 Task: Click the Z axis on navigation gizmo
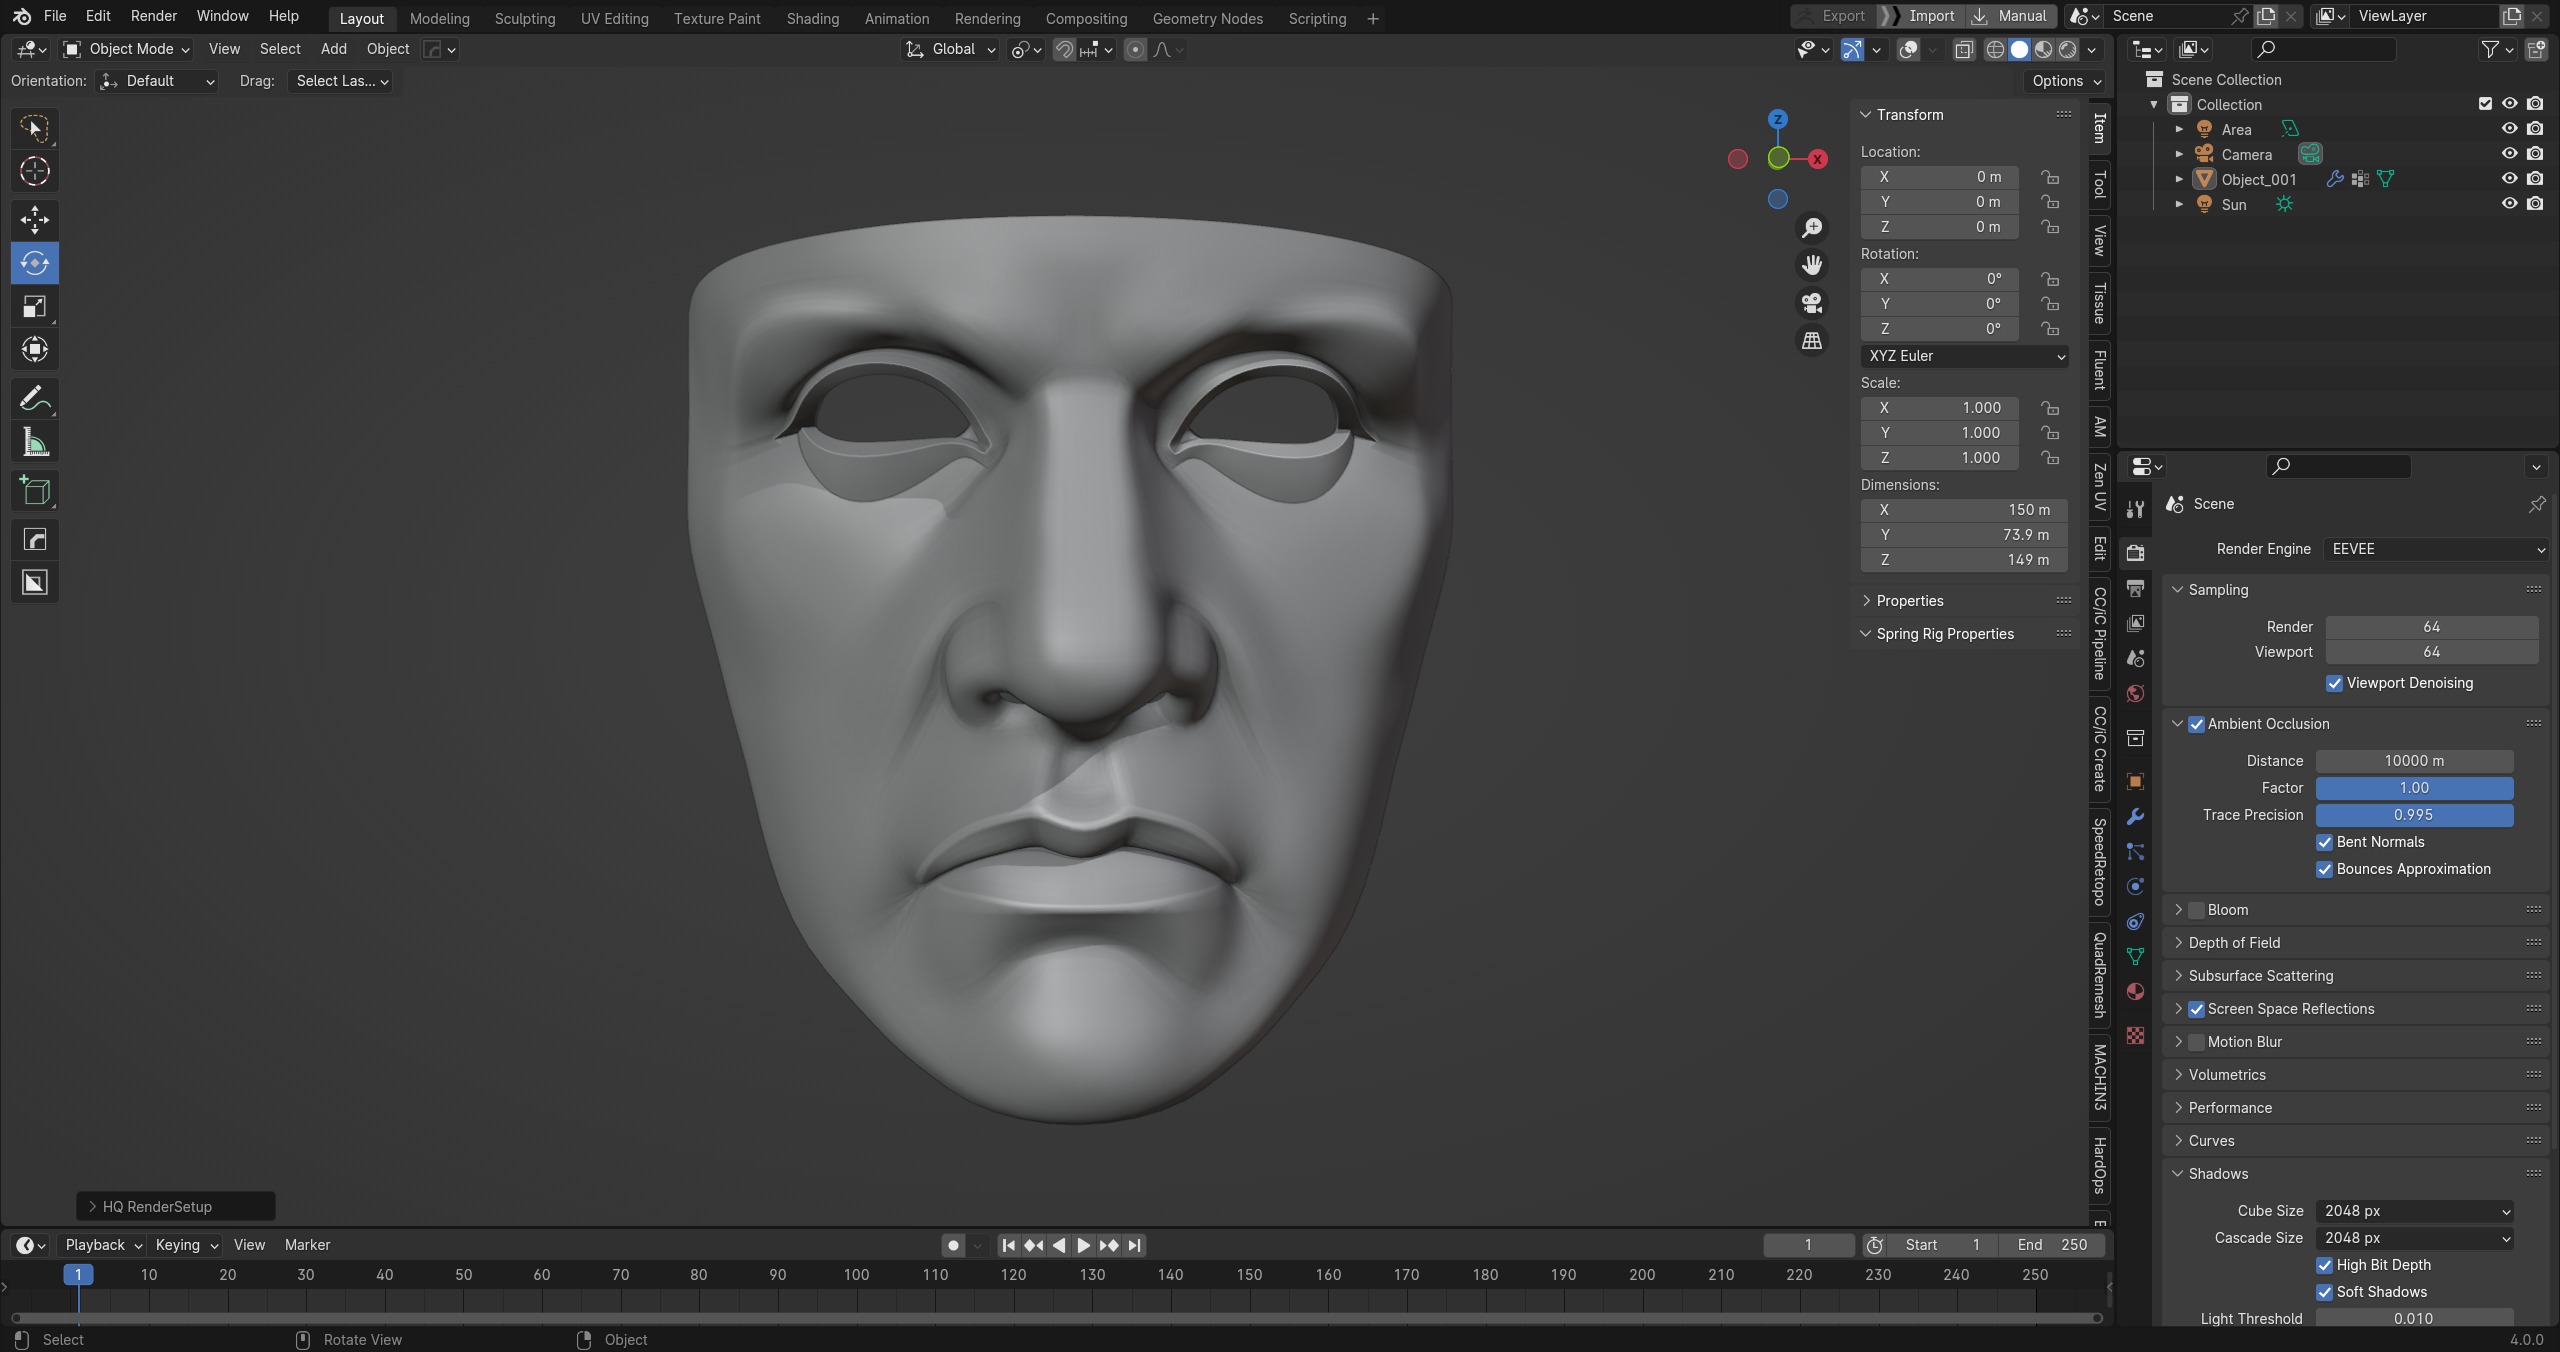point(1777,119)
